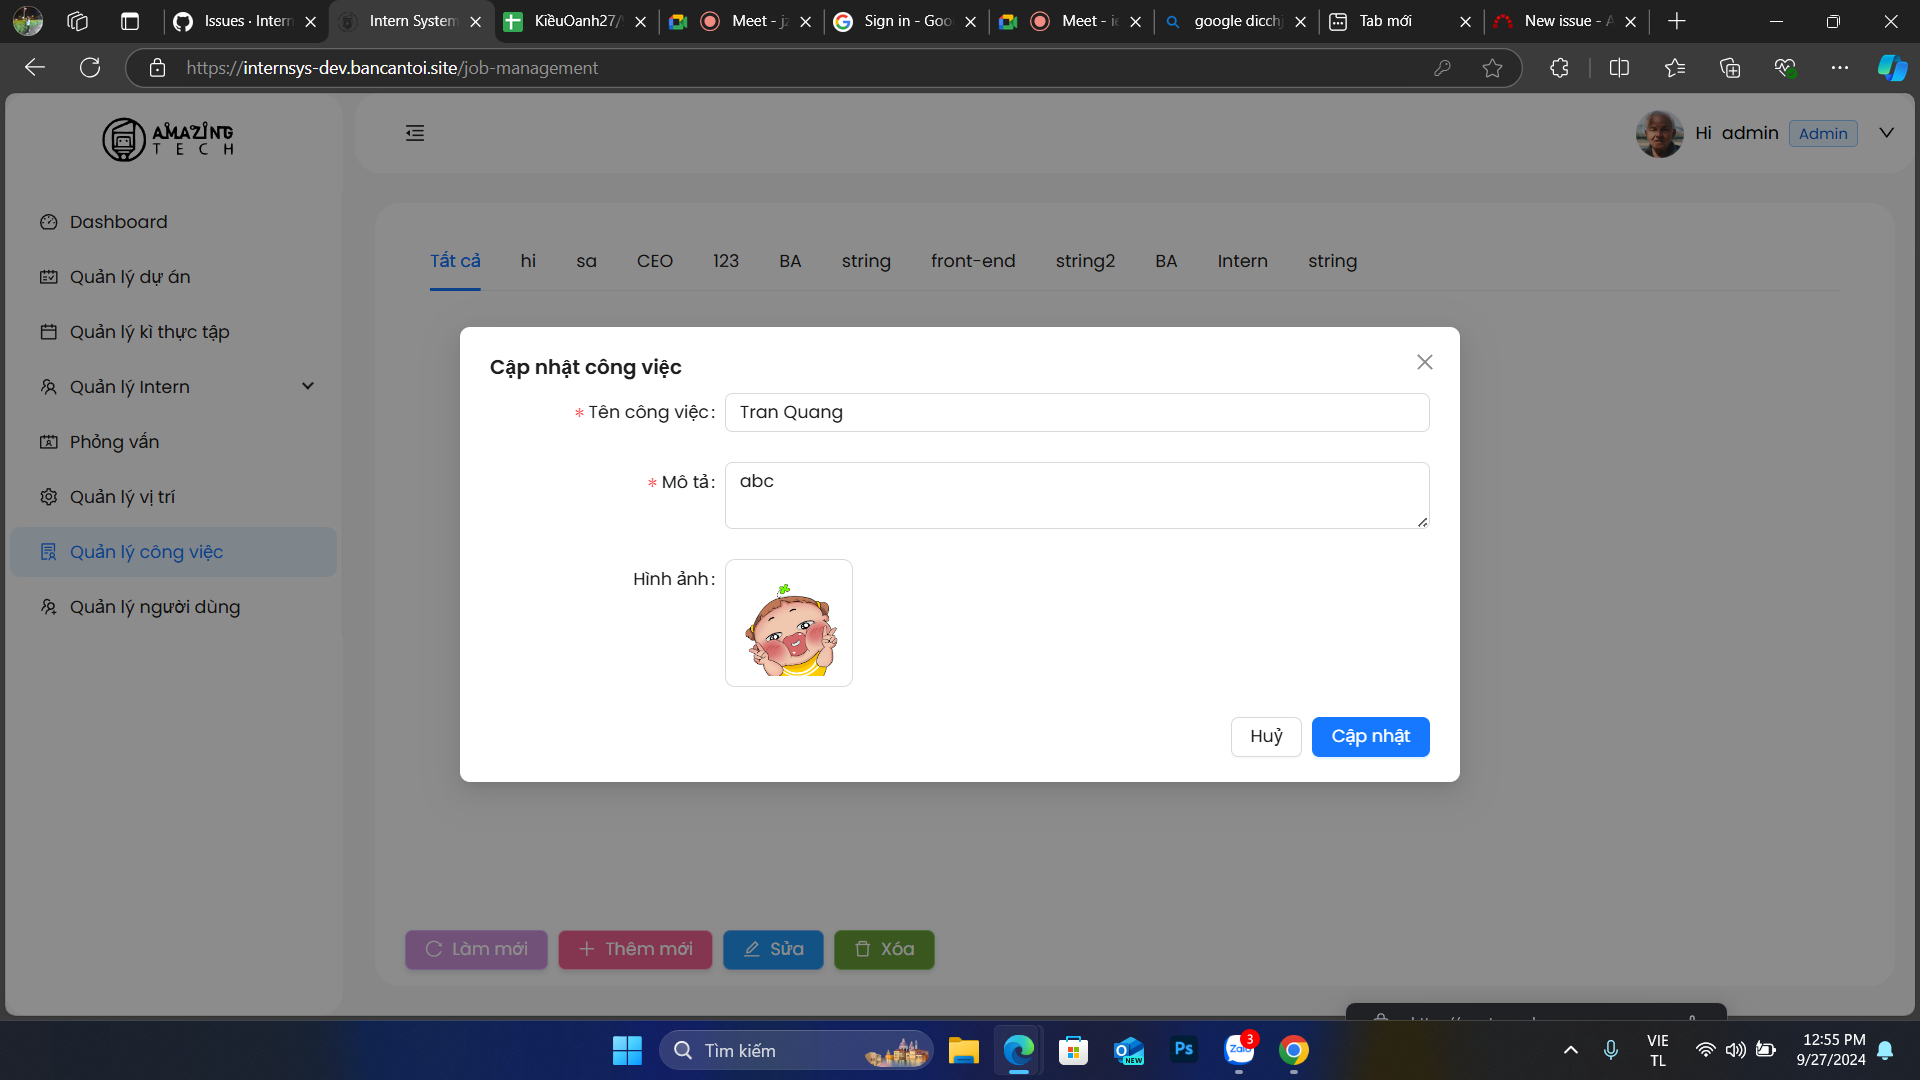This screenshot has height=1080, width=1920.
Task: Click the sidebar collapse menu icon
Action: pos(415,133)
